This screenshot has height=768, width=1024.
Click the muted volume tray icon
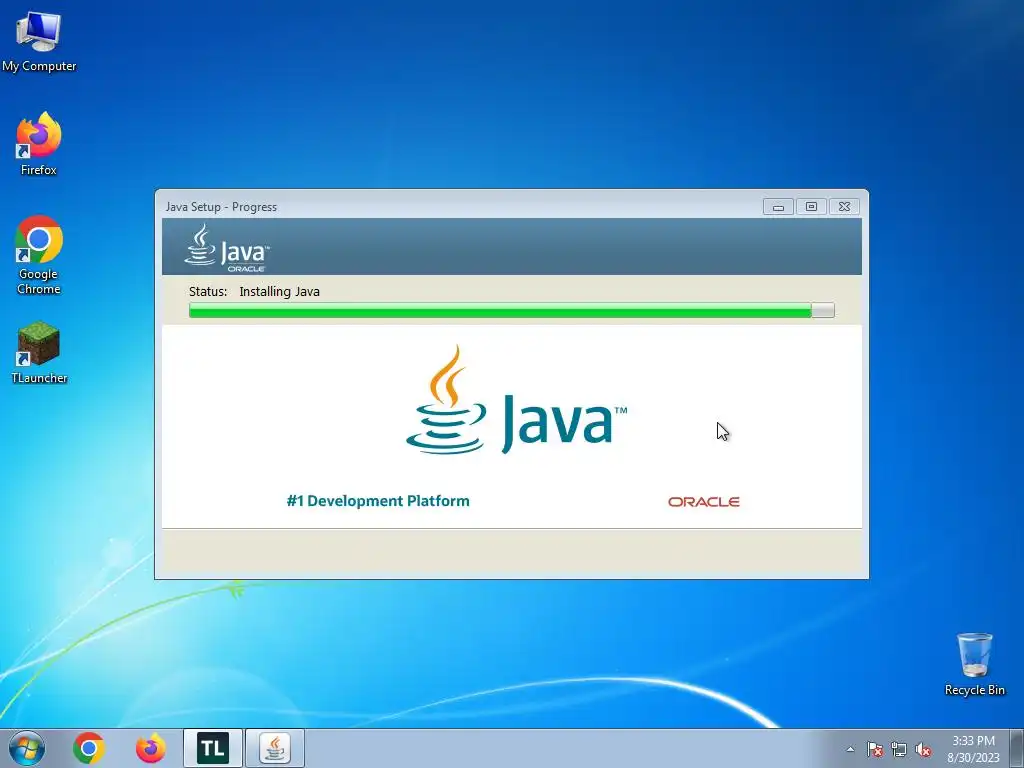click(923, 749)
